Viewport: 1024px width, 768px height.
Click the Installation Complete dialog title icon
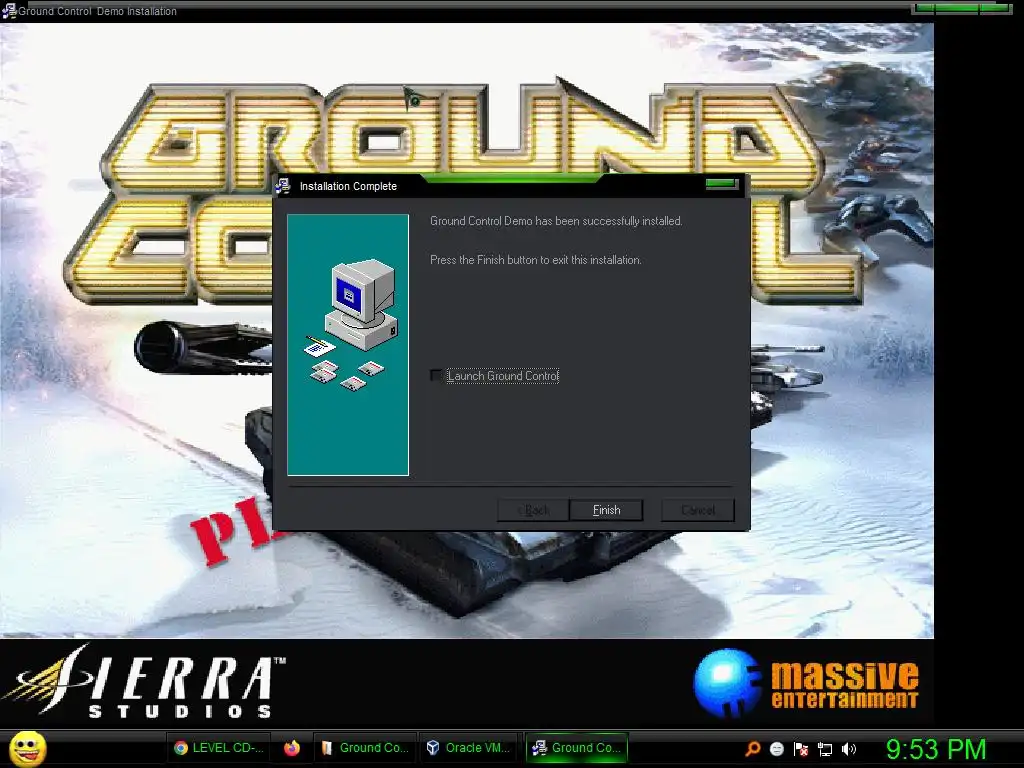(x=283, y=186)
